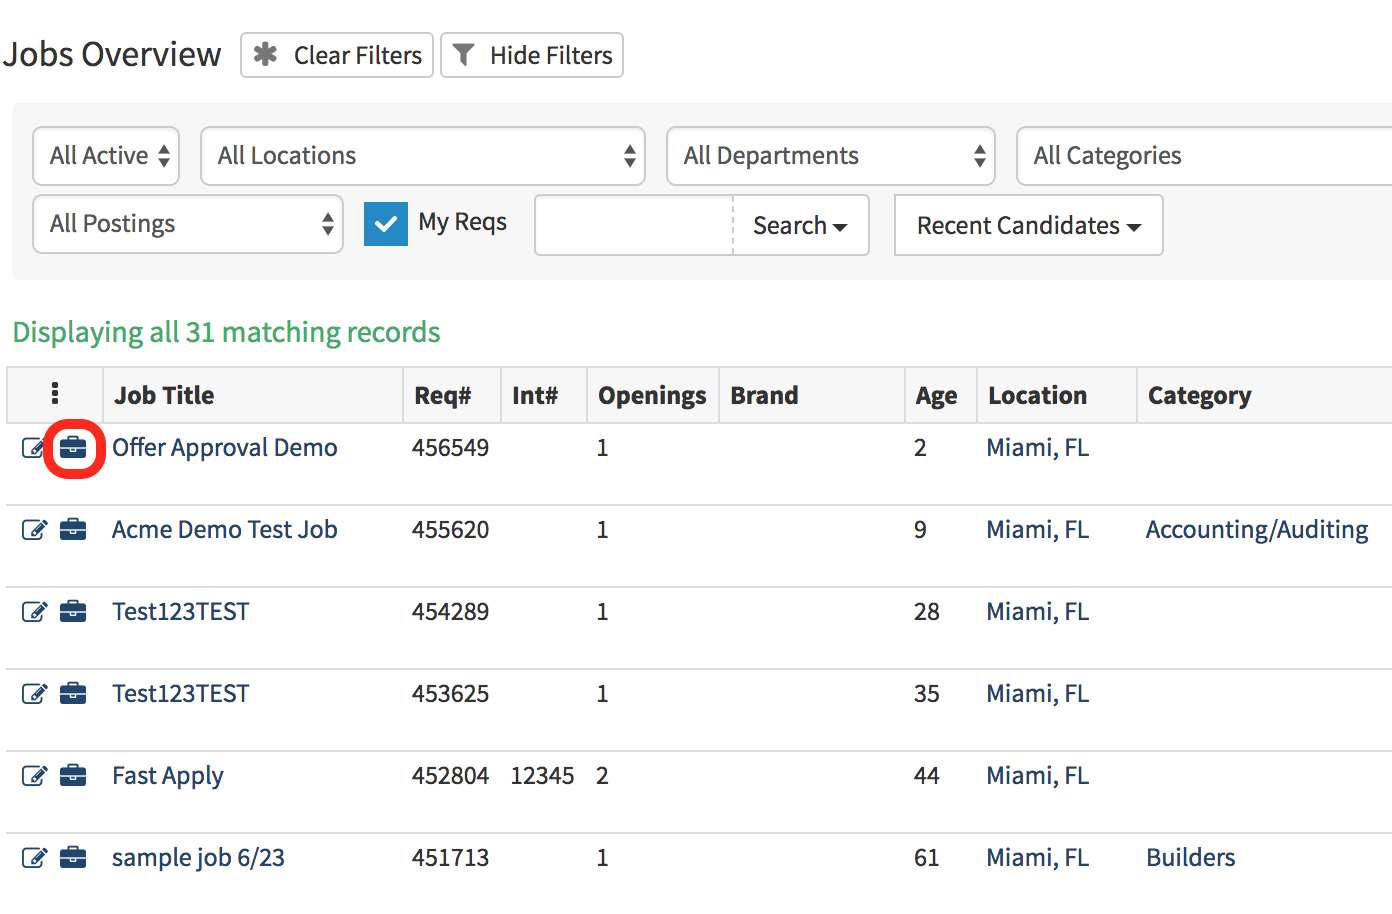Uncheck the My Reqs filter checkbox

[x=386, y=224]
